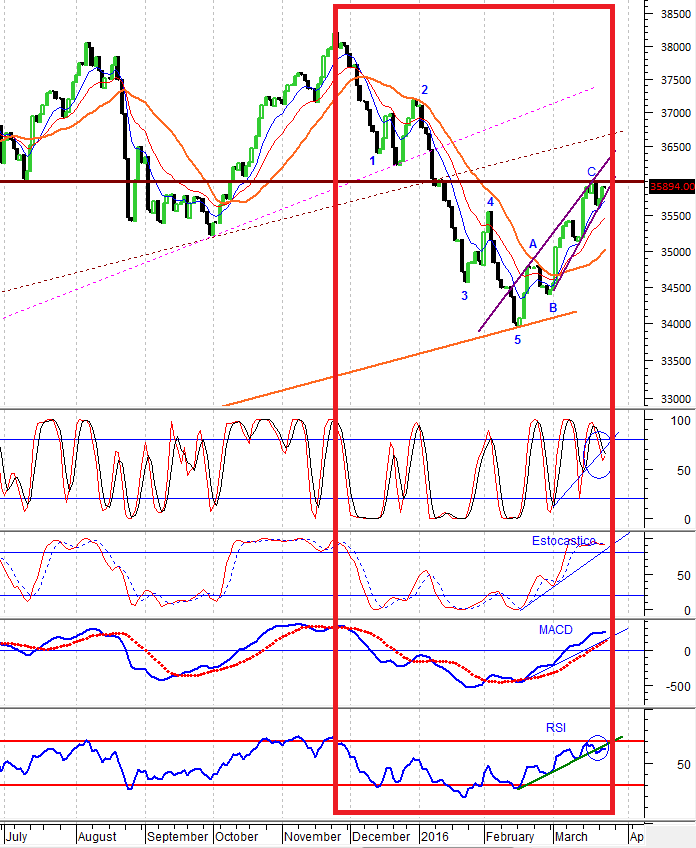Click the wave 5 label at February low
696x848 pixels.
[518, 340]
